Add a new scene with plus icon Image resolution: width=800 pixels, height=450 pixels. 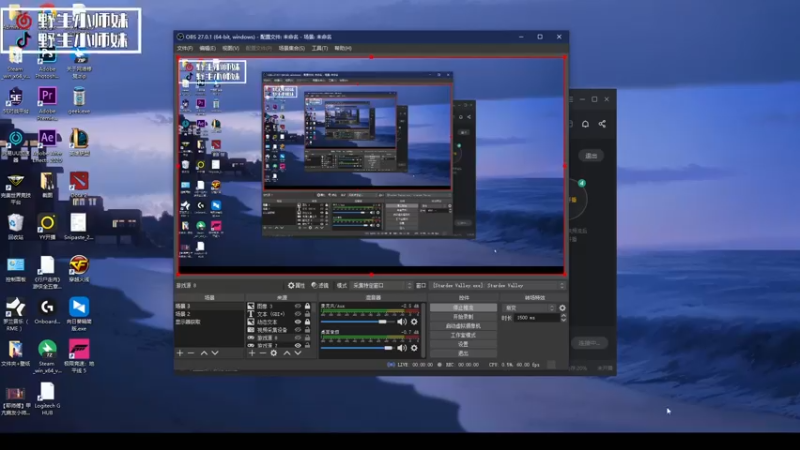click(180, 353)
